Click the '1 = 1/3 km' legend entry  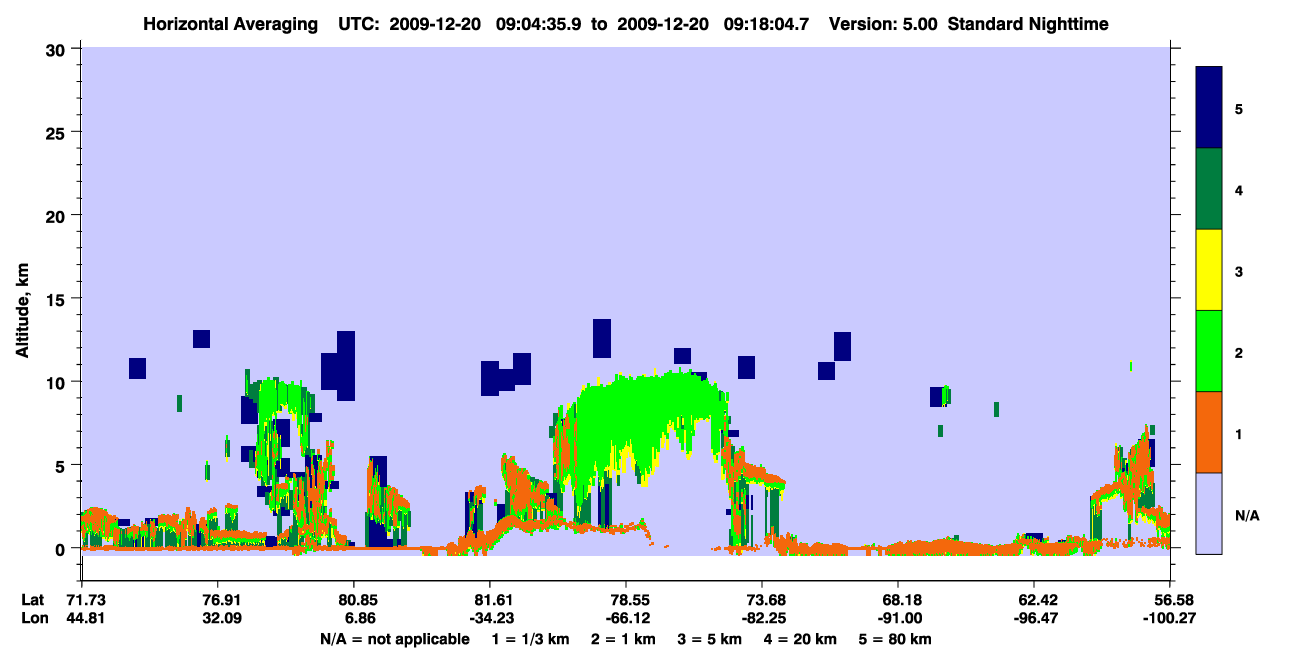point(530,639)
